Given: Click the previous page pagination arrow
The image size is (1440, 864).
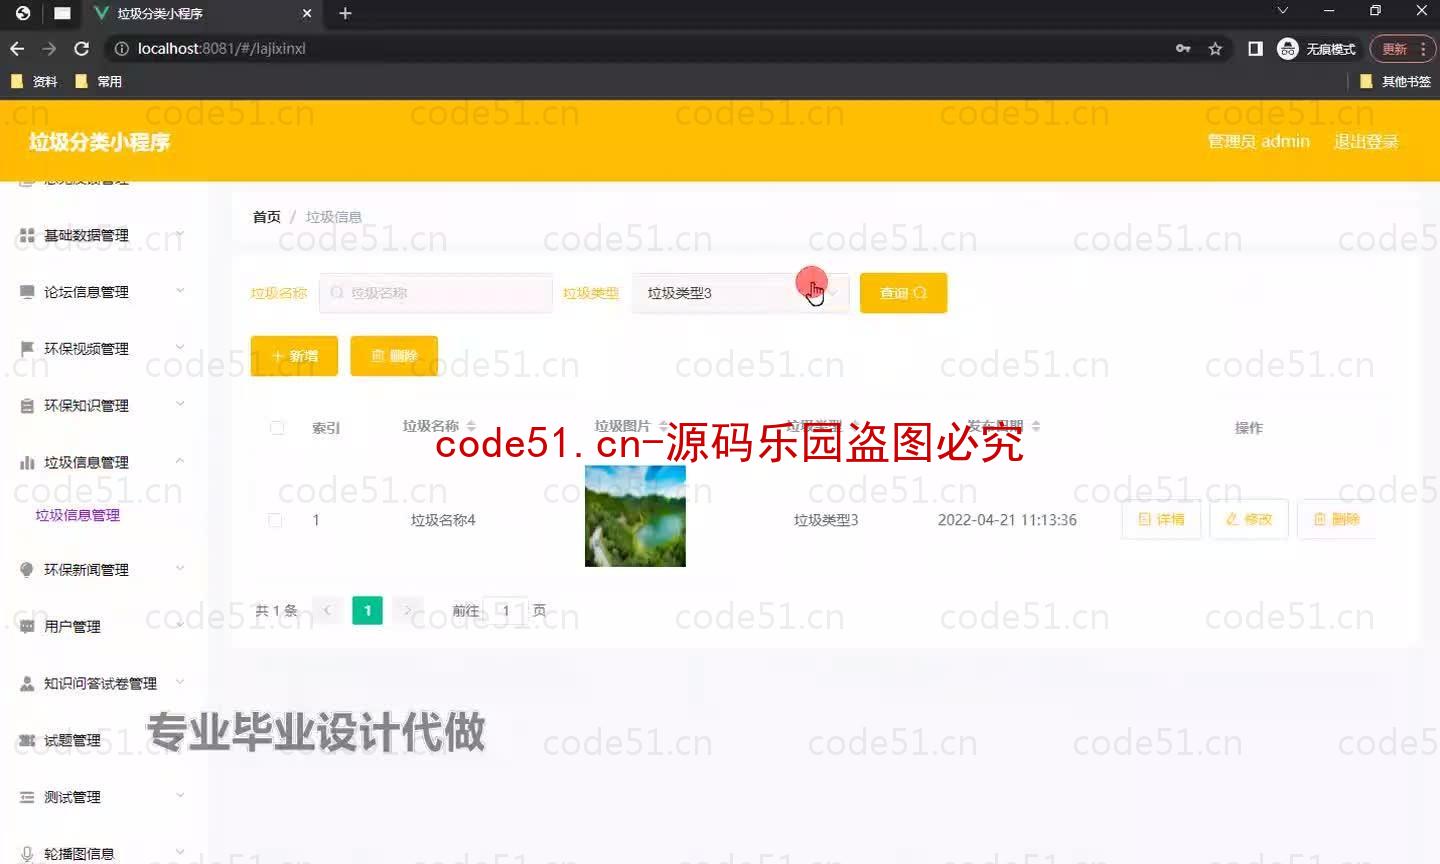Looking at the screenshot, I should click(327, 610).
